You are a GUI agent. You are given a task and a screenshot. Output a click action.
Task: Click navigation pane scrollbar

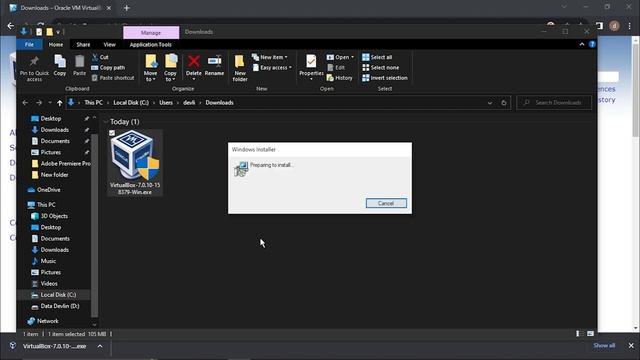[x=95, y=225]
